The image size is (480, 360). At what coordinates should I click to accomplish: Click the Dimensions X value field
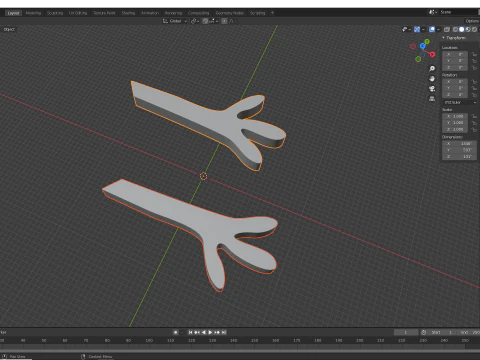459,144
